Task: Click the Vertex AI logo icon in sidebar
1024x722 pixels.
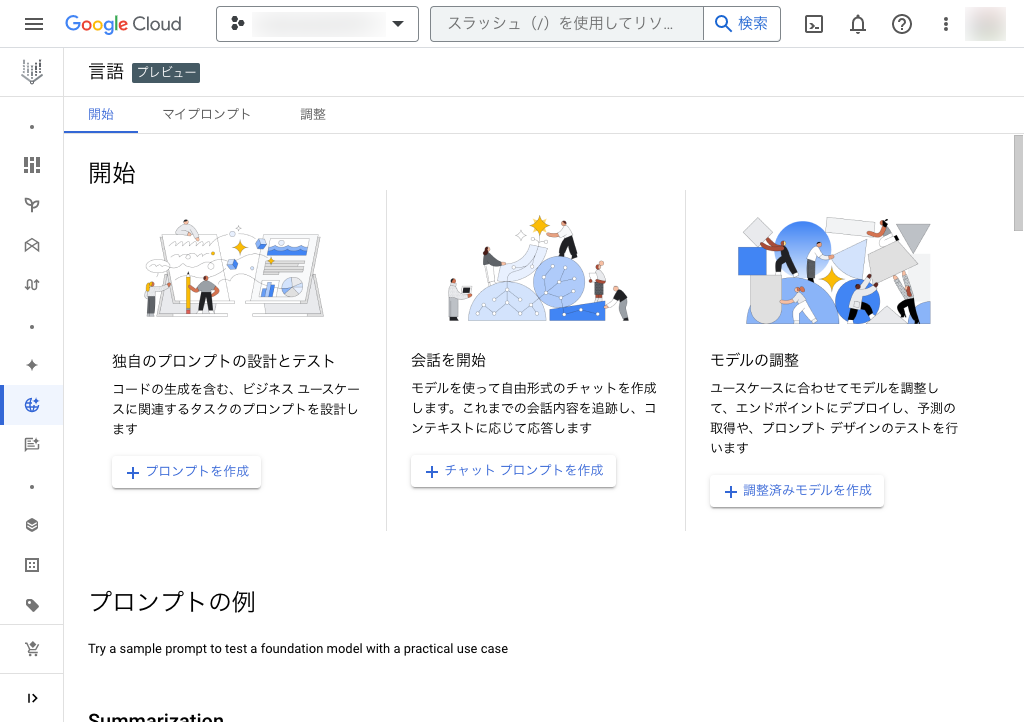Action: (32, 71)
